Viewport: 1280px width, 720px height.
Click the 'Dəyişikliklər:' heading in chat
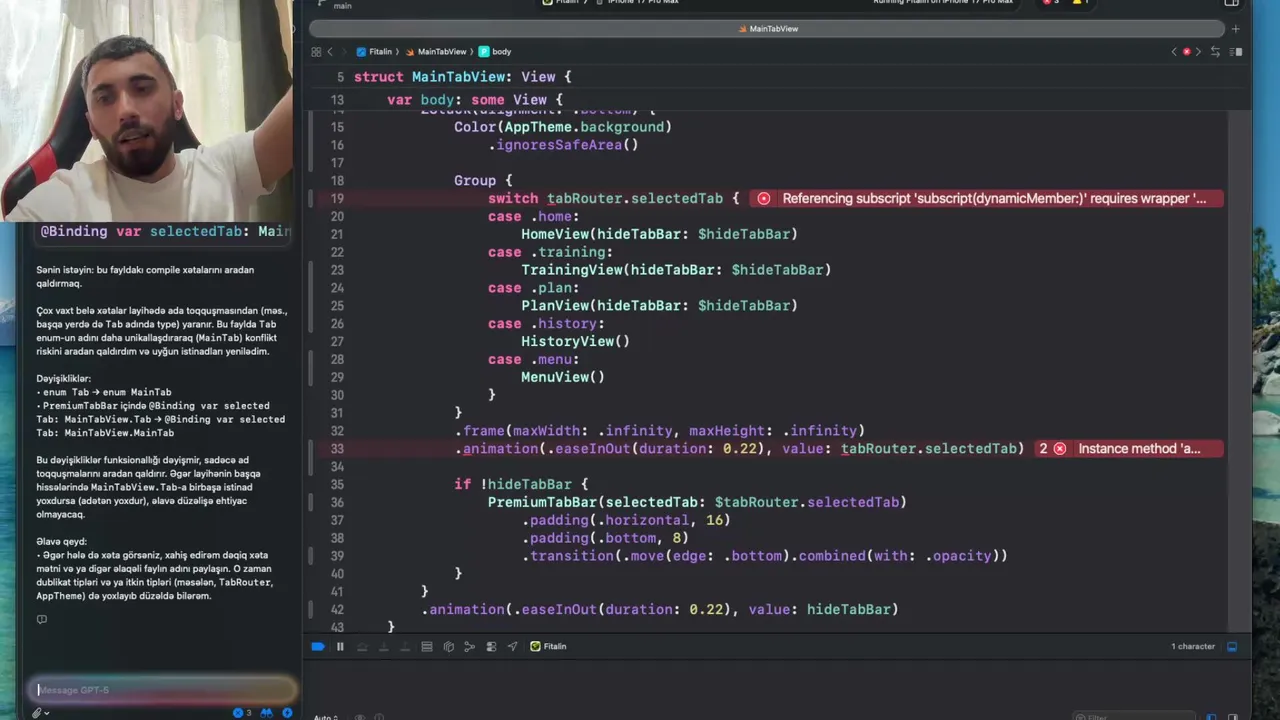coord(63,379)
